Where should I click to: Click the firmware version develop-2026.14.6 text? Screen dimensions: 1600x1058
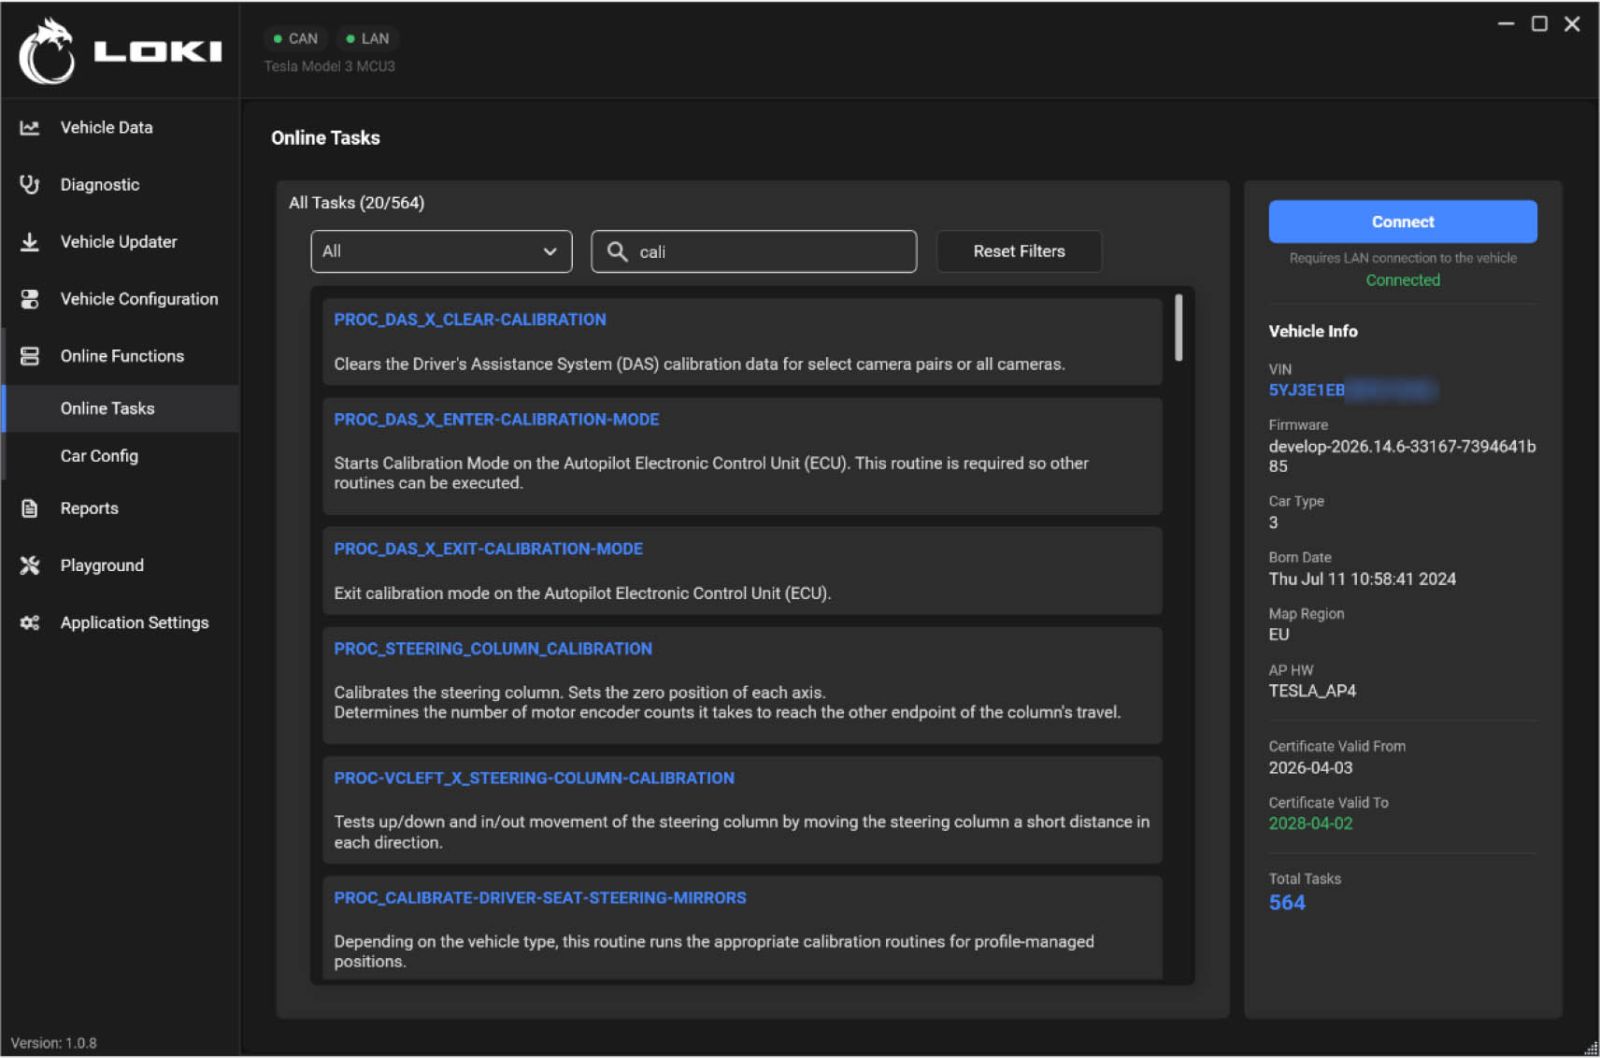pyautogui.click(x=1402, y=456)
